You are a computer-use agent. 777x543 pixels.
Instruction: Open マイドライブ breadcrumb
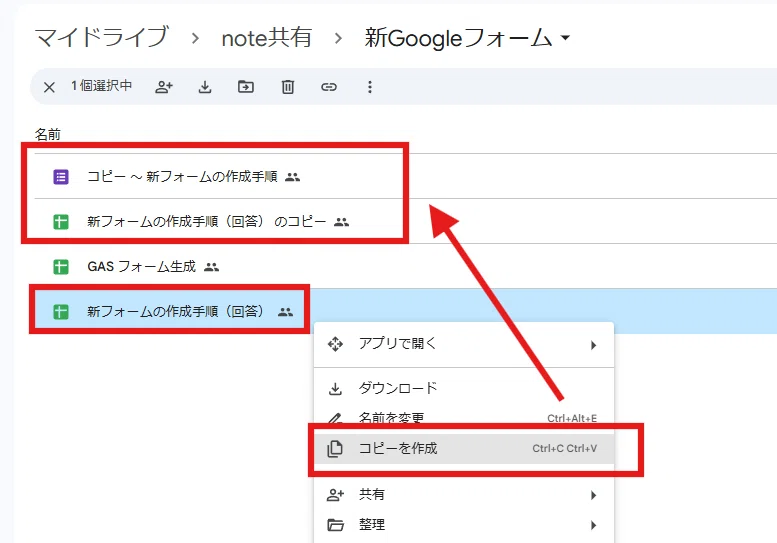point(102,37)
